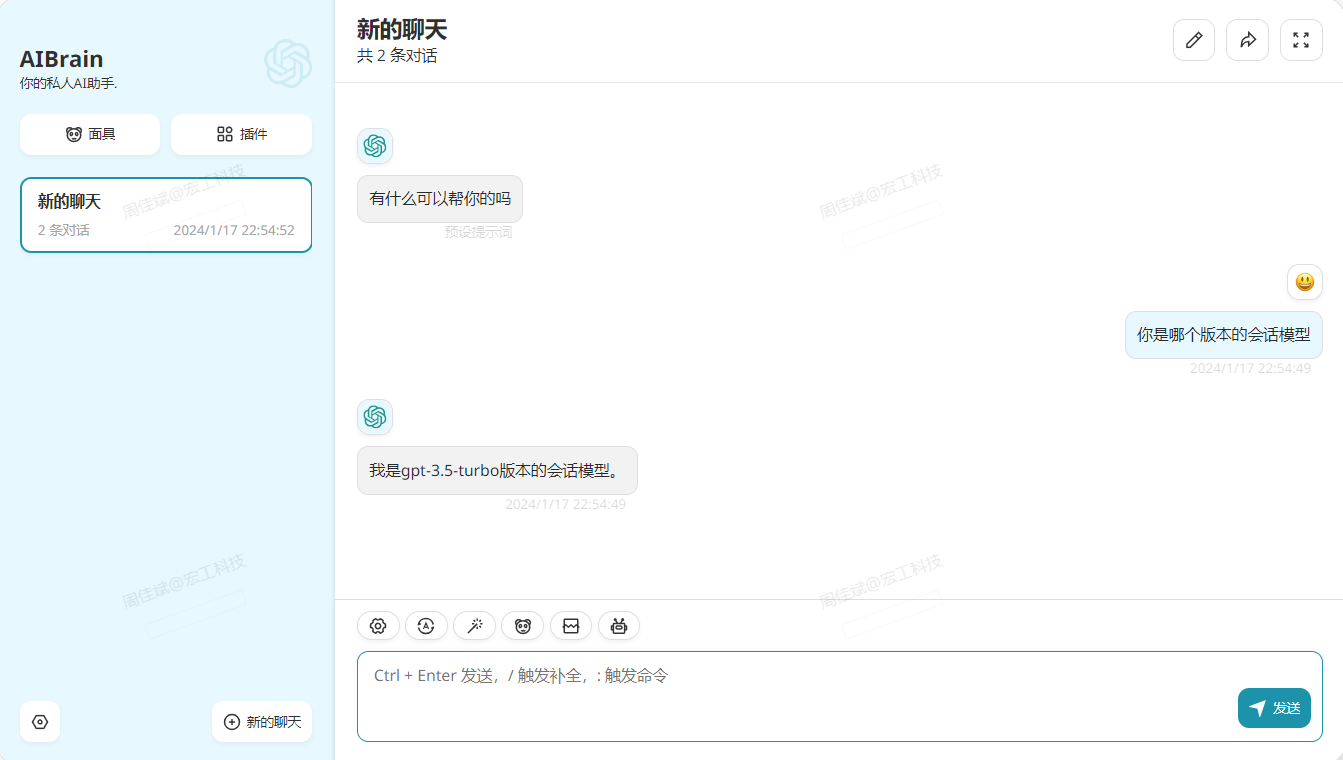This screenshot has height=760, width=1343.
Task: Click the mask icon above the input box
Action: click(522, 626)
